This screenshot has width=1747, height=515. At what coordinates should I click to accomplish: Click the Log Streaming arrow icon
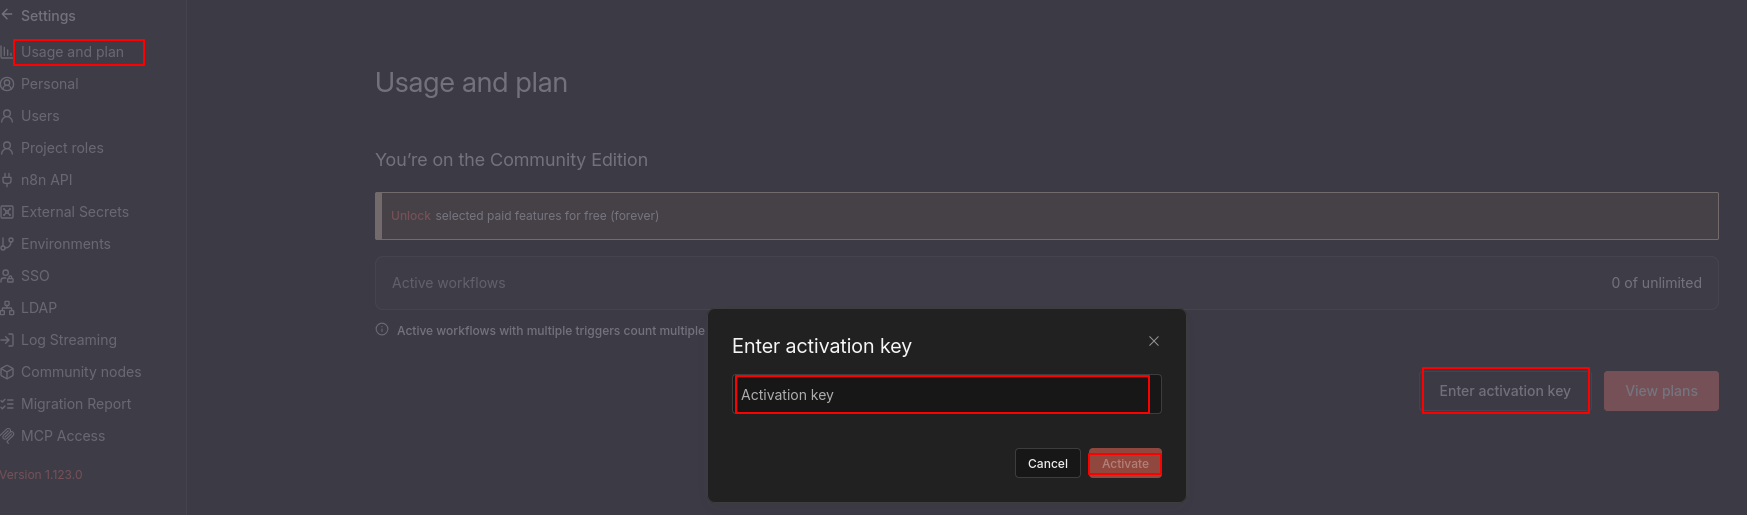tap(7, 340)
